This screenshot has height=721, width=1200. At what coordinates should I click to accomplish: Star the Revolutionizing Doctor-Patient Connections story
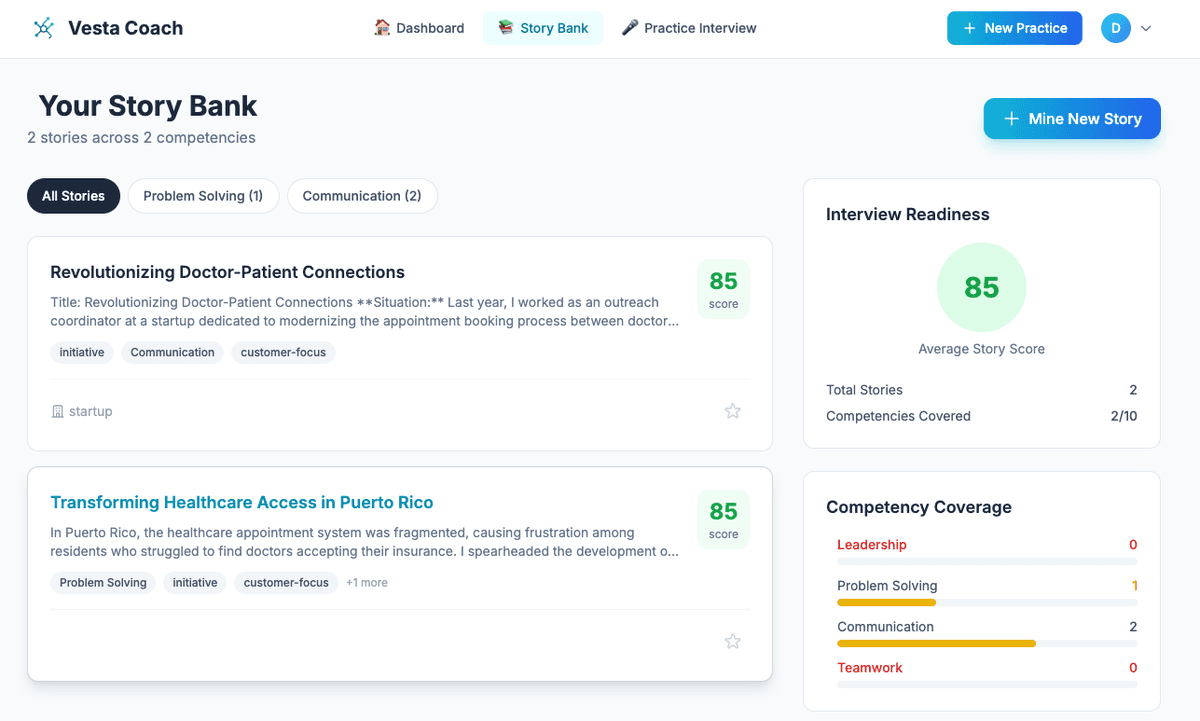point(733,411)
